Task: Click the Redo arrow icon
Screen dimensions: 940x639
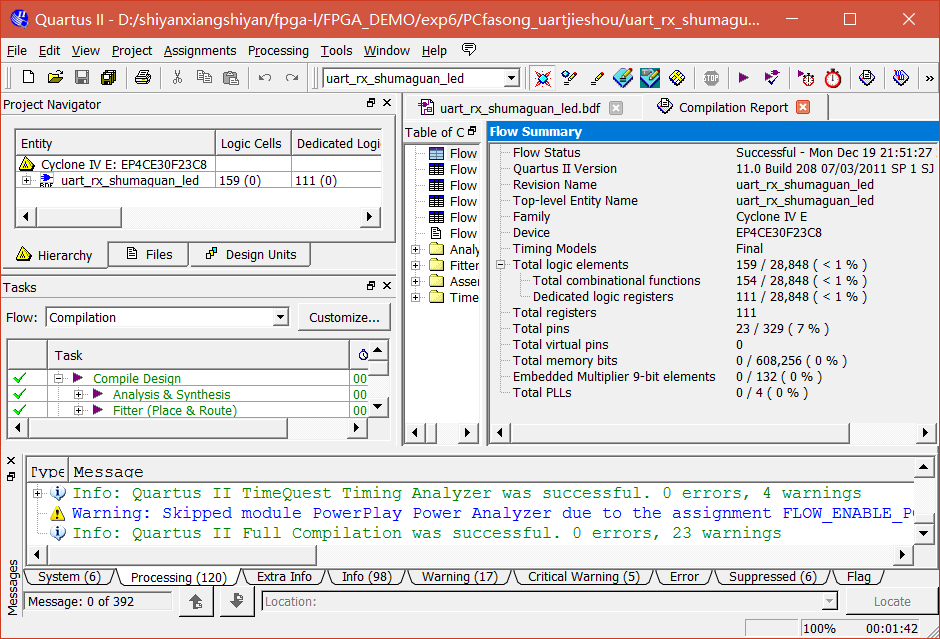Action: pos(292,77)
